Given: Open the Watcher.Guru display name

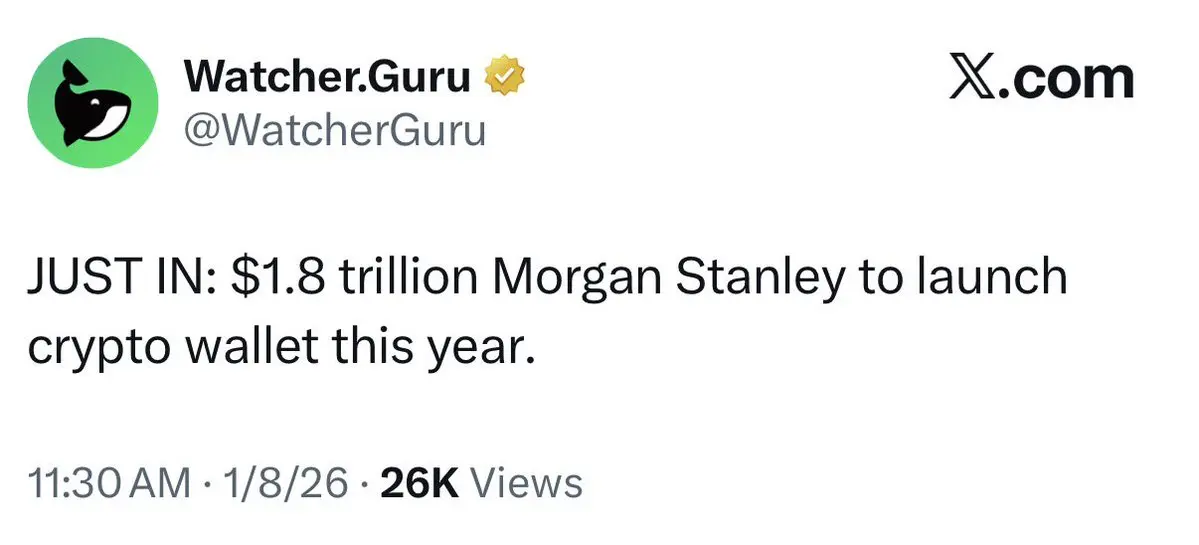Looking at the screenshot, I should pyautogui.click(x=328, y=78).
